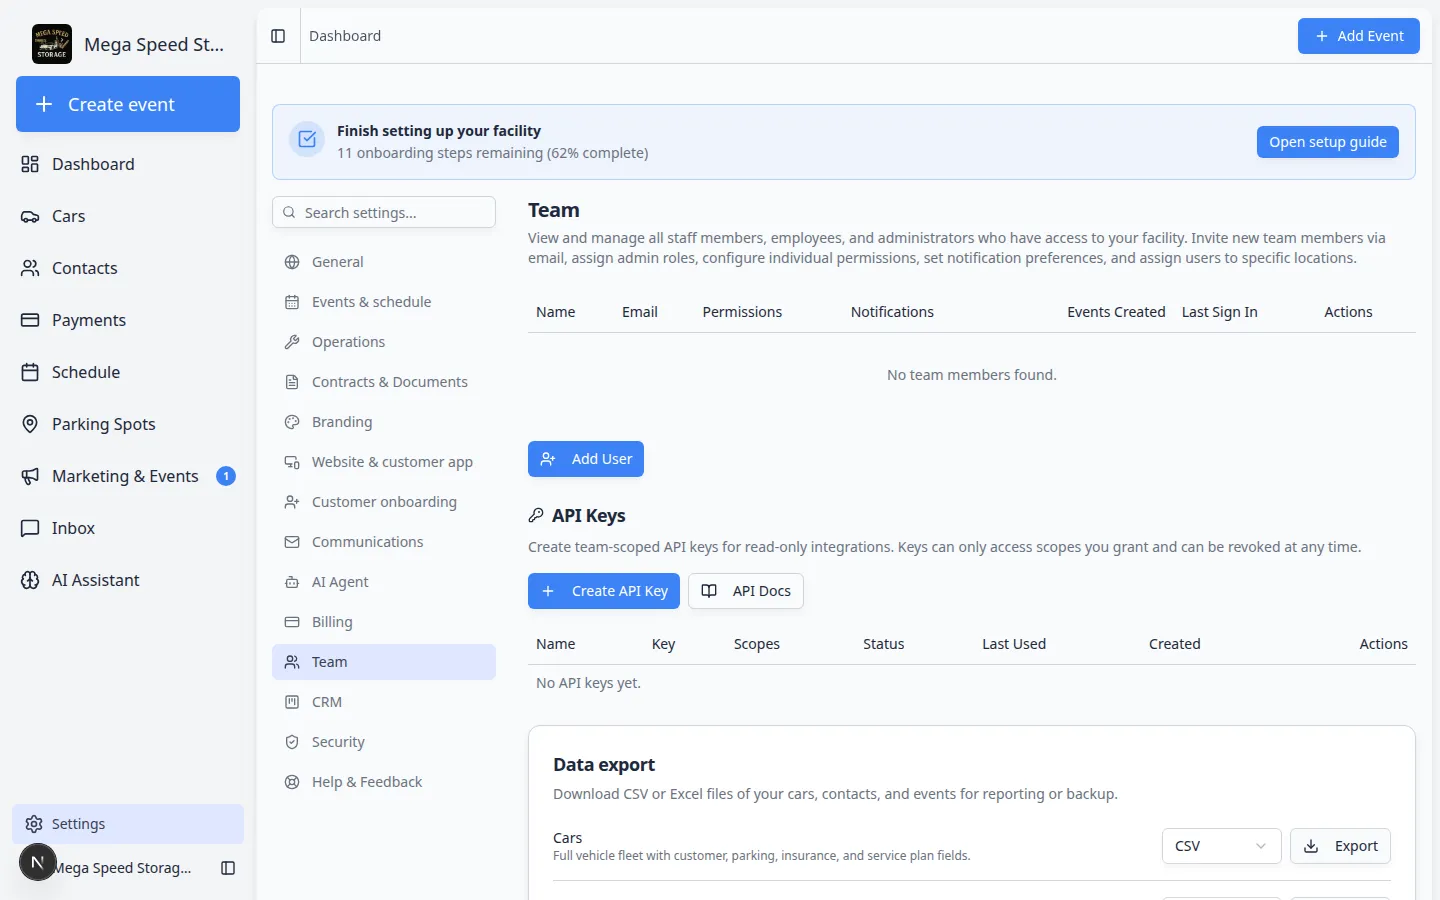Click the 'No team members found.' text
Viewport: 1440px width, 900px height.
pos(972,375)
